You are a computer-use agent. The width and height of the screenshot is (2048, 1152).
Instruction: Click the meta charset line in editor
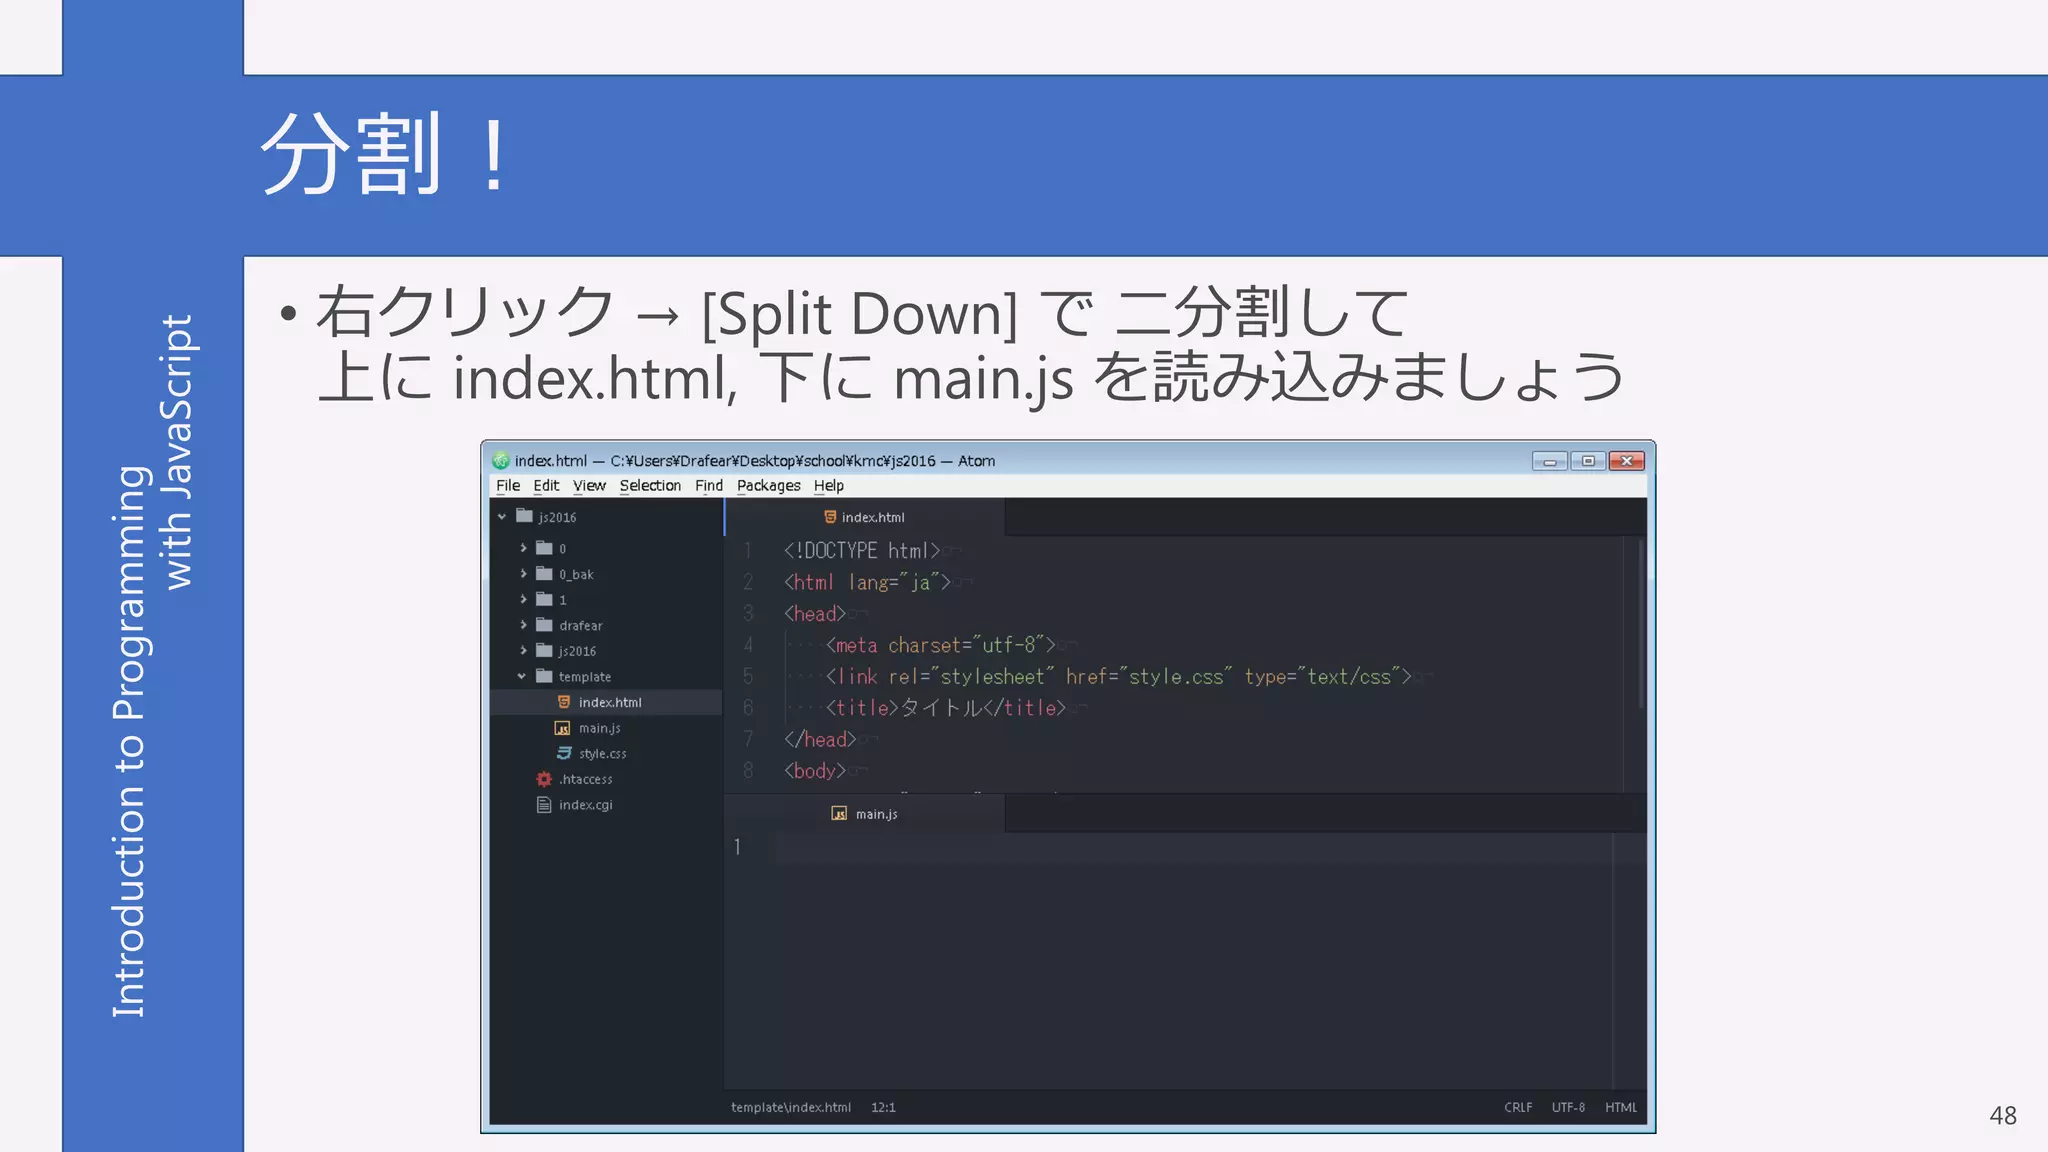point(940,645)
